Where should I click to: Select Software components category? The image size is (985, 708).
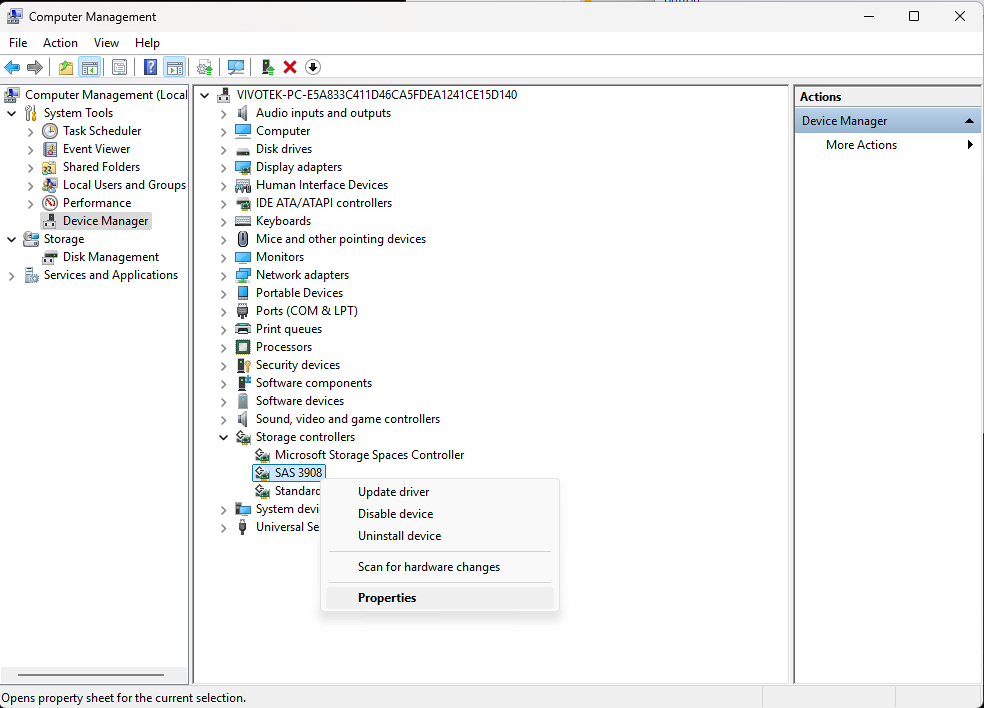[313, 383]
